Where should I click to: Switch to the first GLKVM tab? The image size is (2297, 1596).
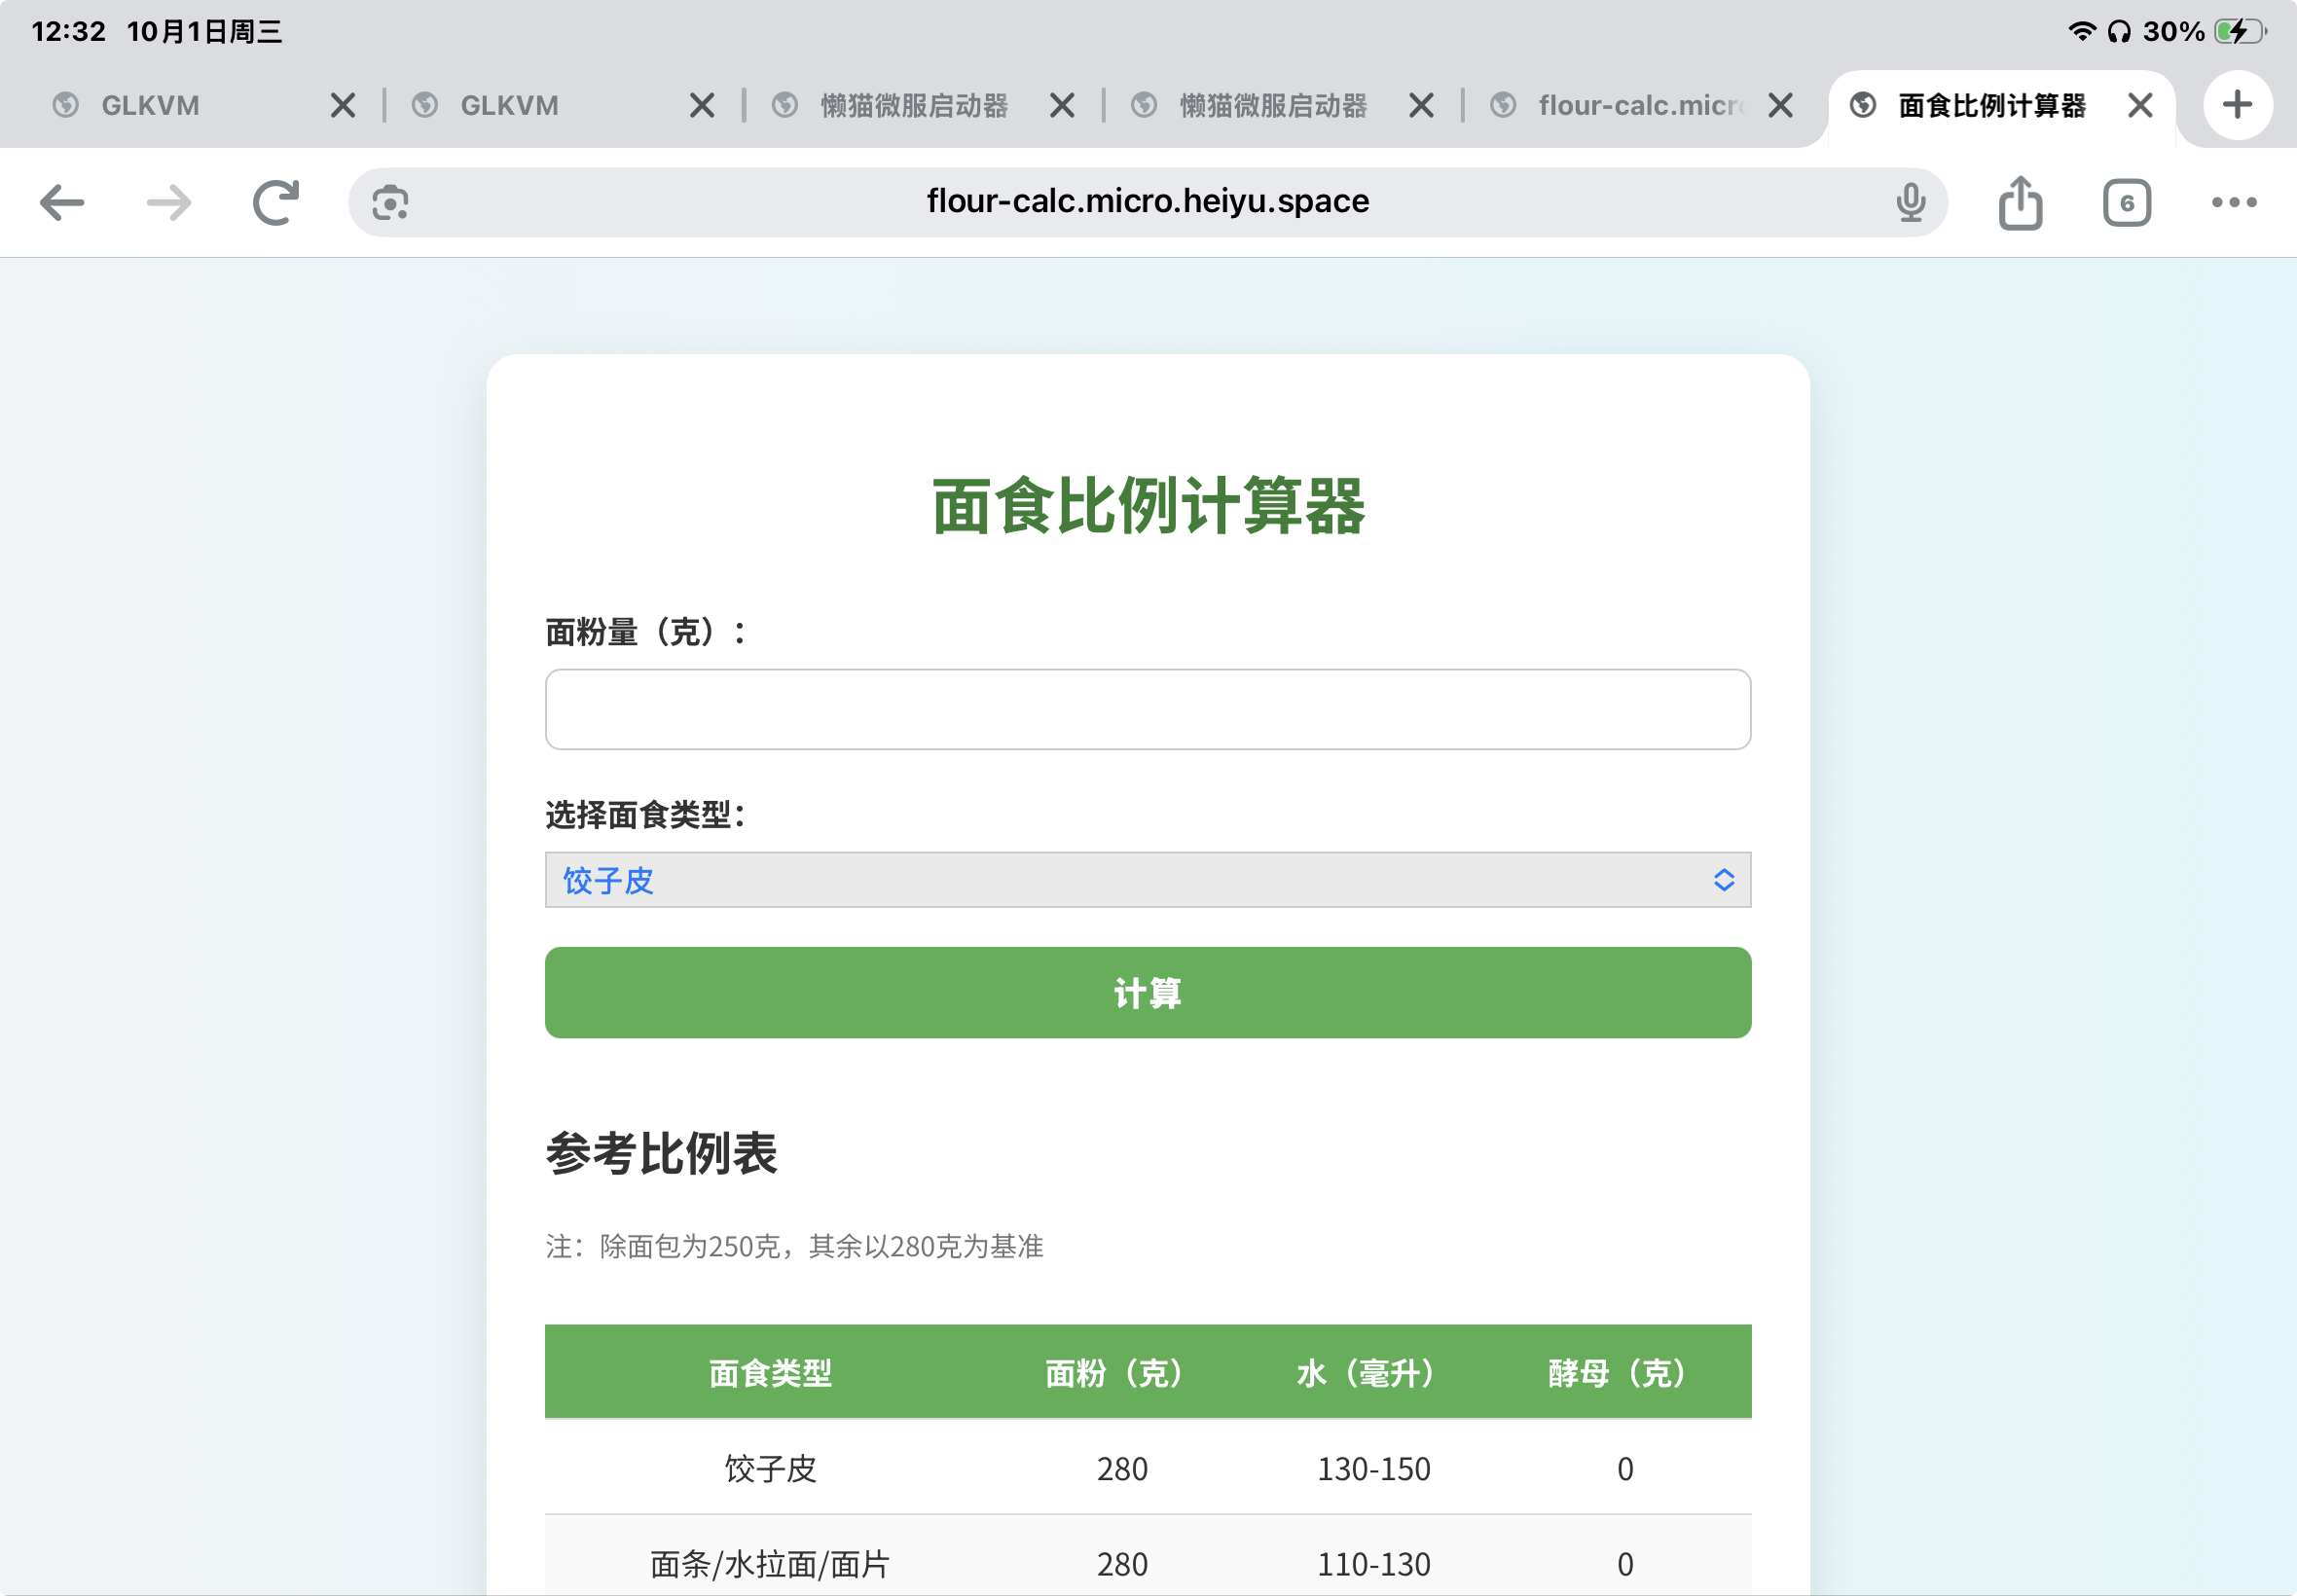click(x=150, y=105)
